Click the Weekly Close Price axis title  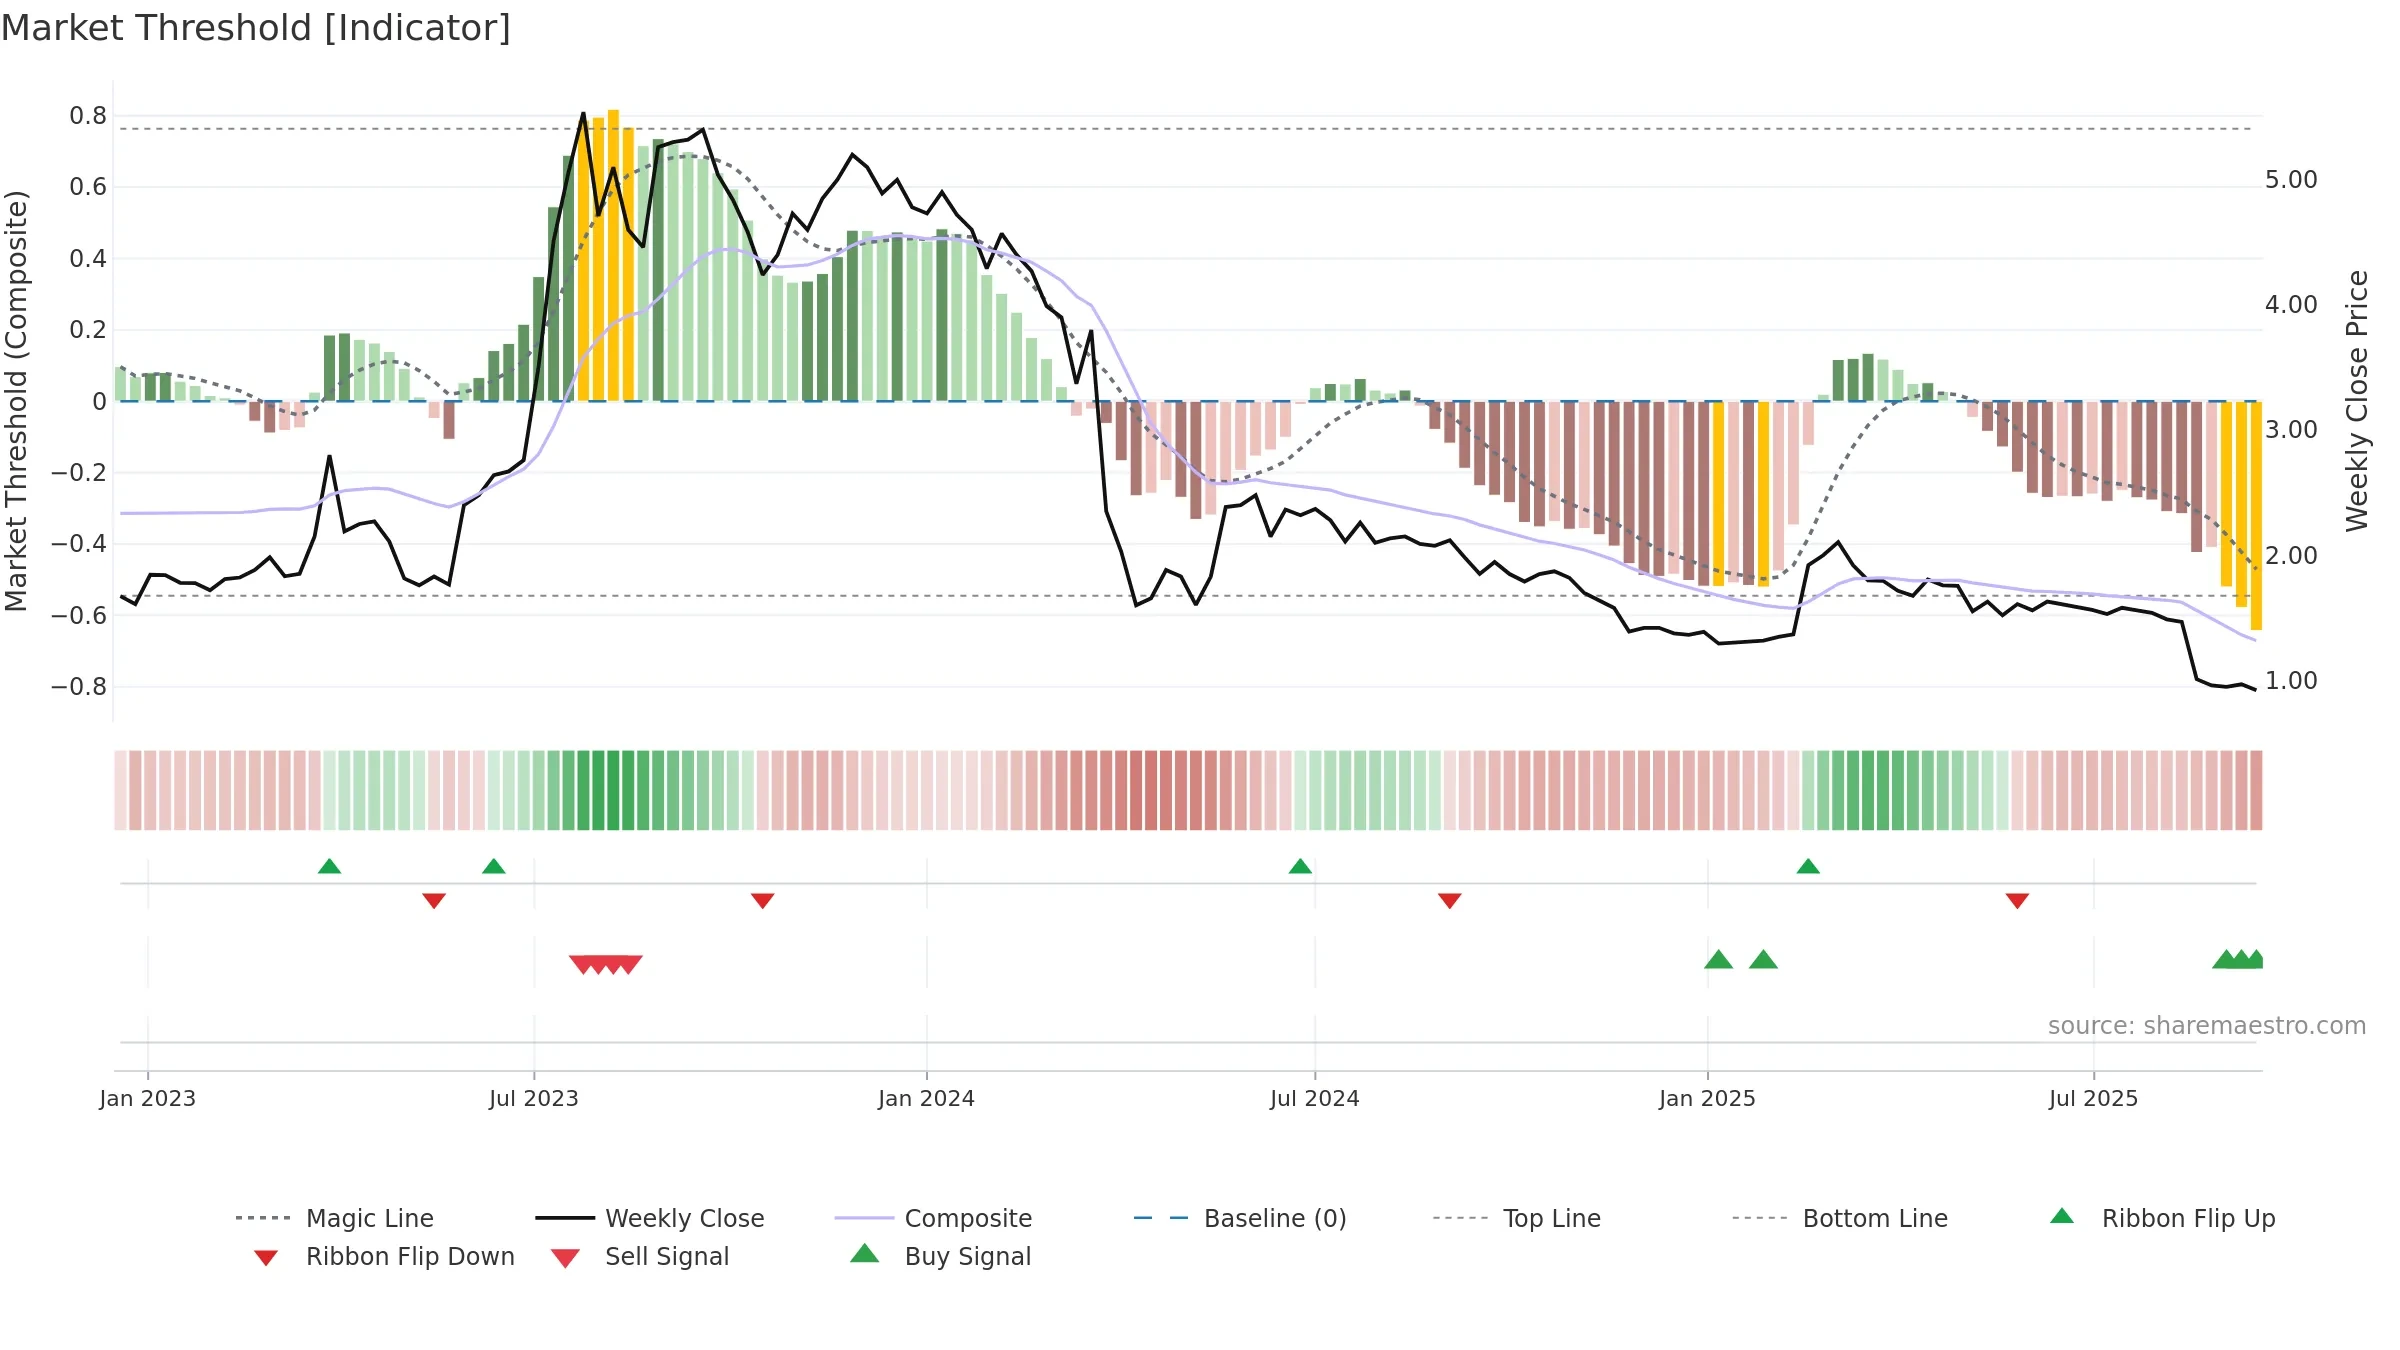[x=2357, y=400]
